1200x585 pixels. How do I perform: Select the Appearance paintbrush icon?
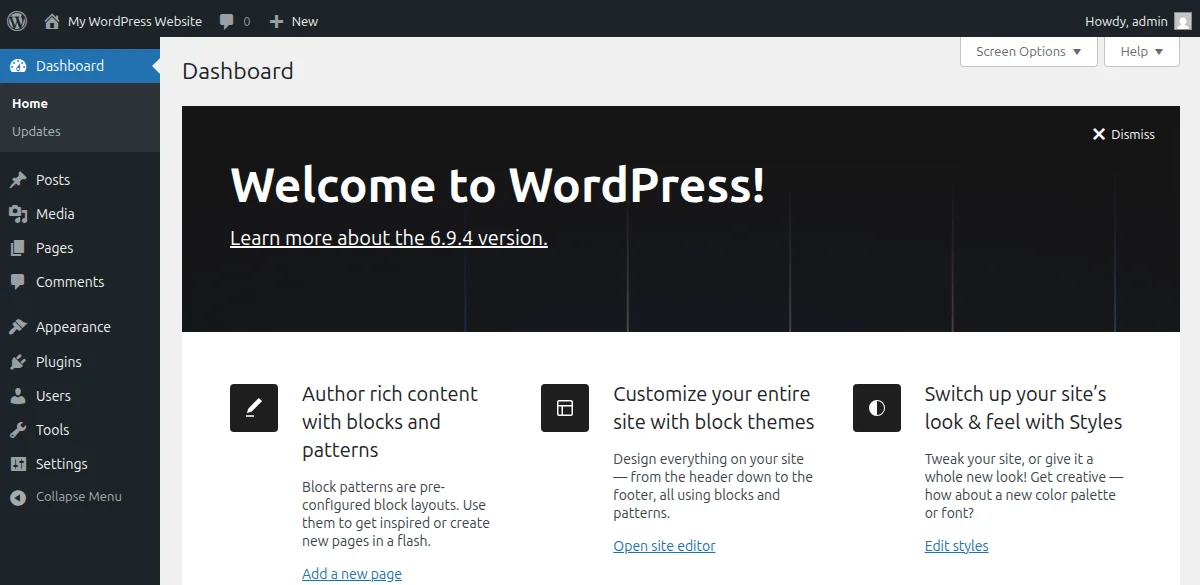pyautogui.click(x=18, y=327)
